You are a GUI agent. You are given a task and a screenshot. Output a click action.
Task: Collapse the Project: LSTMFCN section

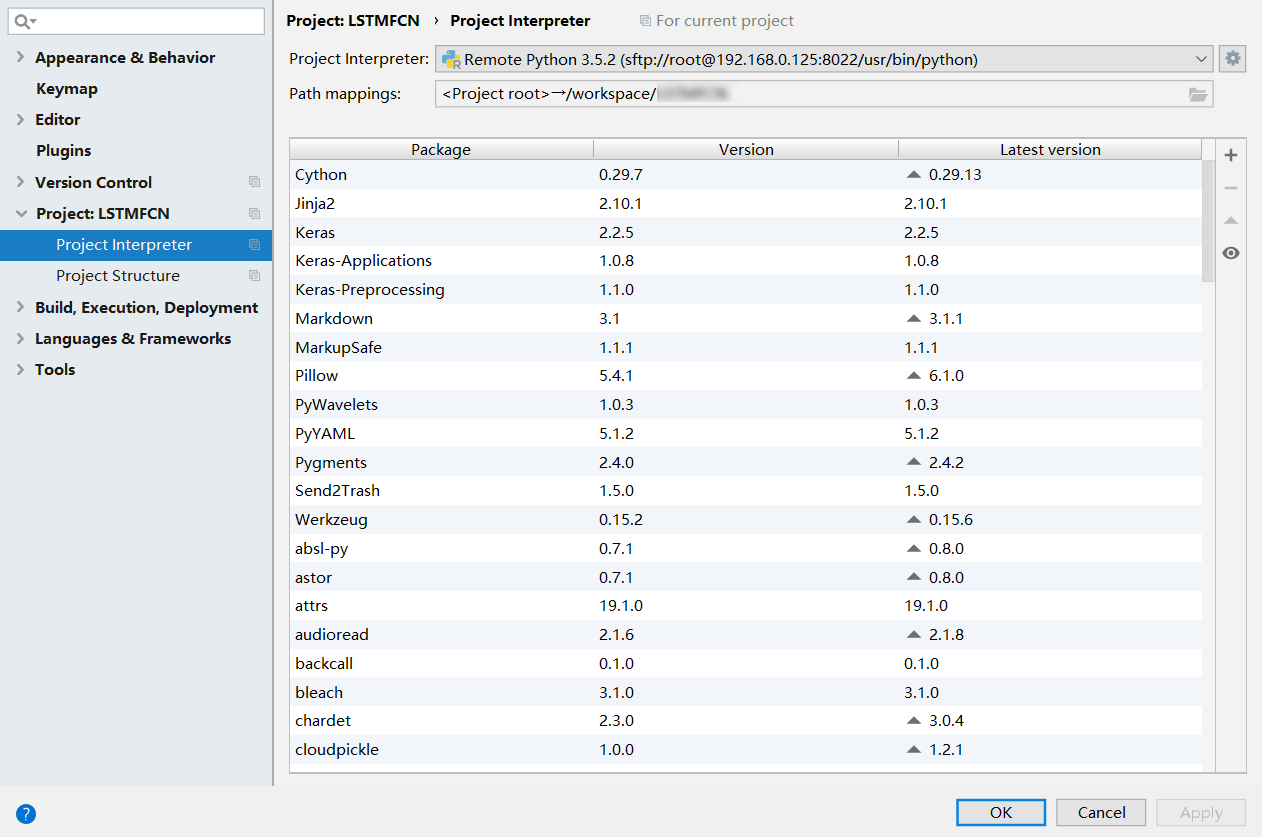click(20, 213)
